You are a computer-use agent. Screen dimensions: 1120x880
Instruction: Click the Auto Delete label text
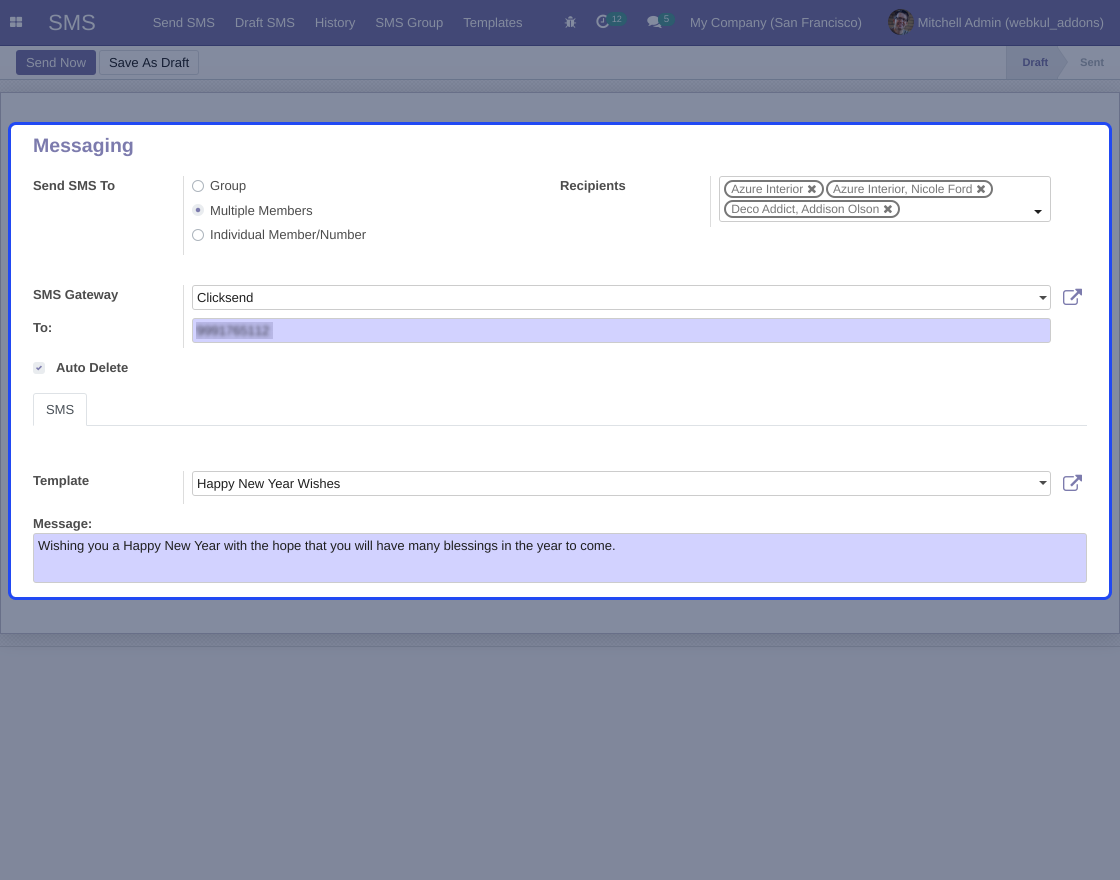(x=92, y=368)
